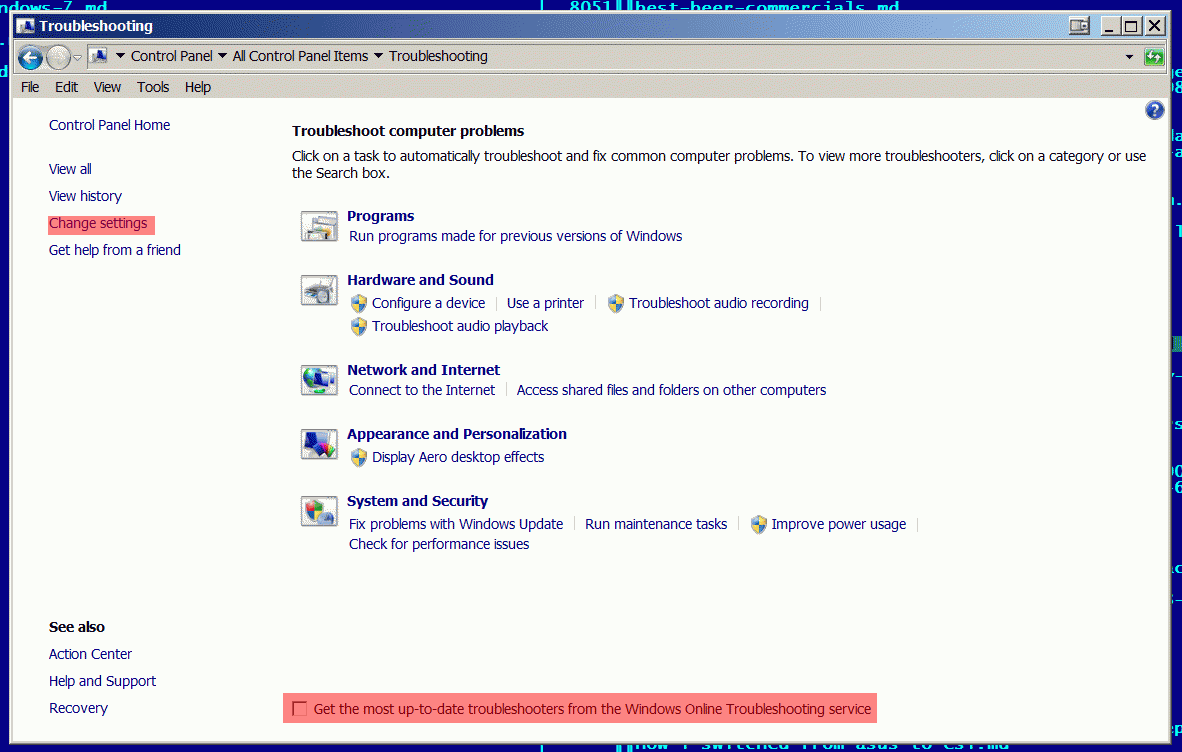Click the Forward navigation arrow button

[x=58, y=57]
